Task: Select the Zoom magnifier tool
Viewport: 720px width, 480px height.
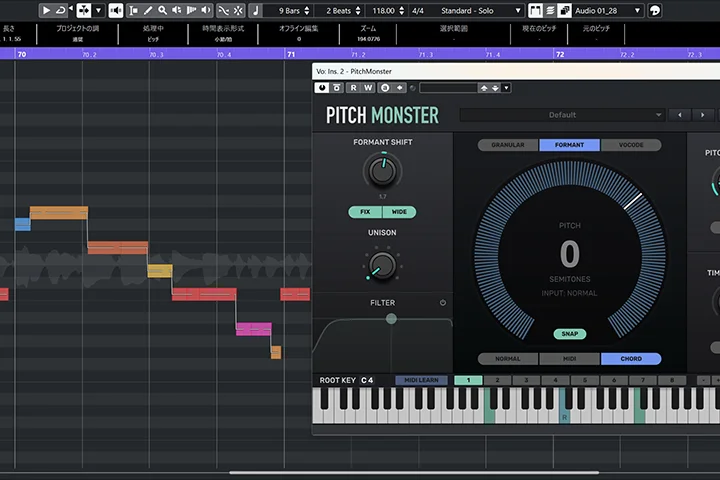Action: pos(162,10)
